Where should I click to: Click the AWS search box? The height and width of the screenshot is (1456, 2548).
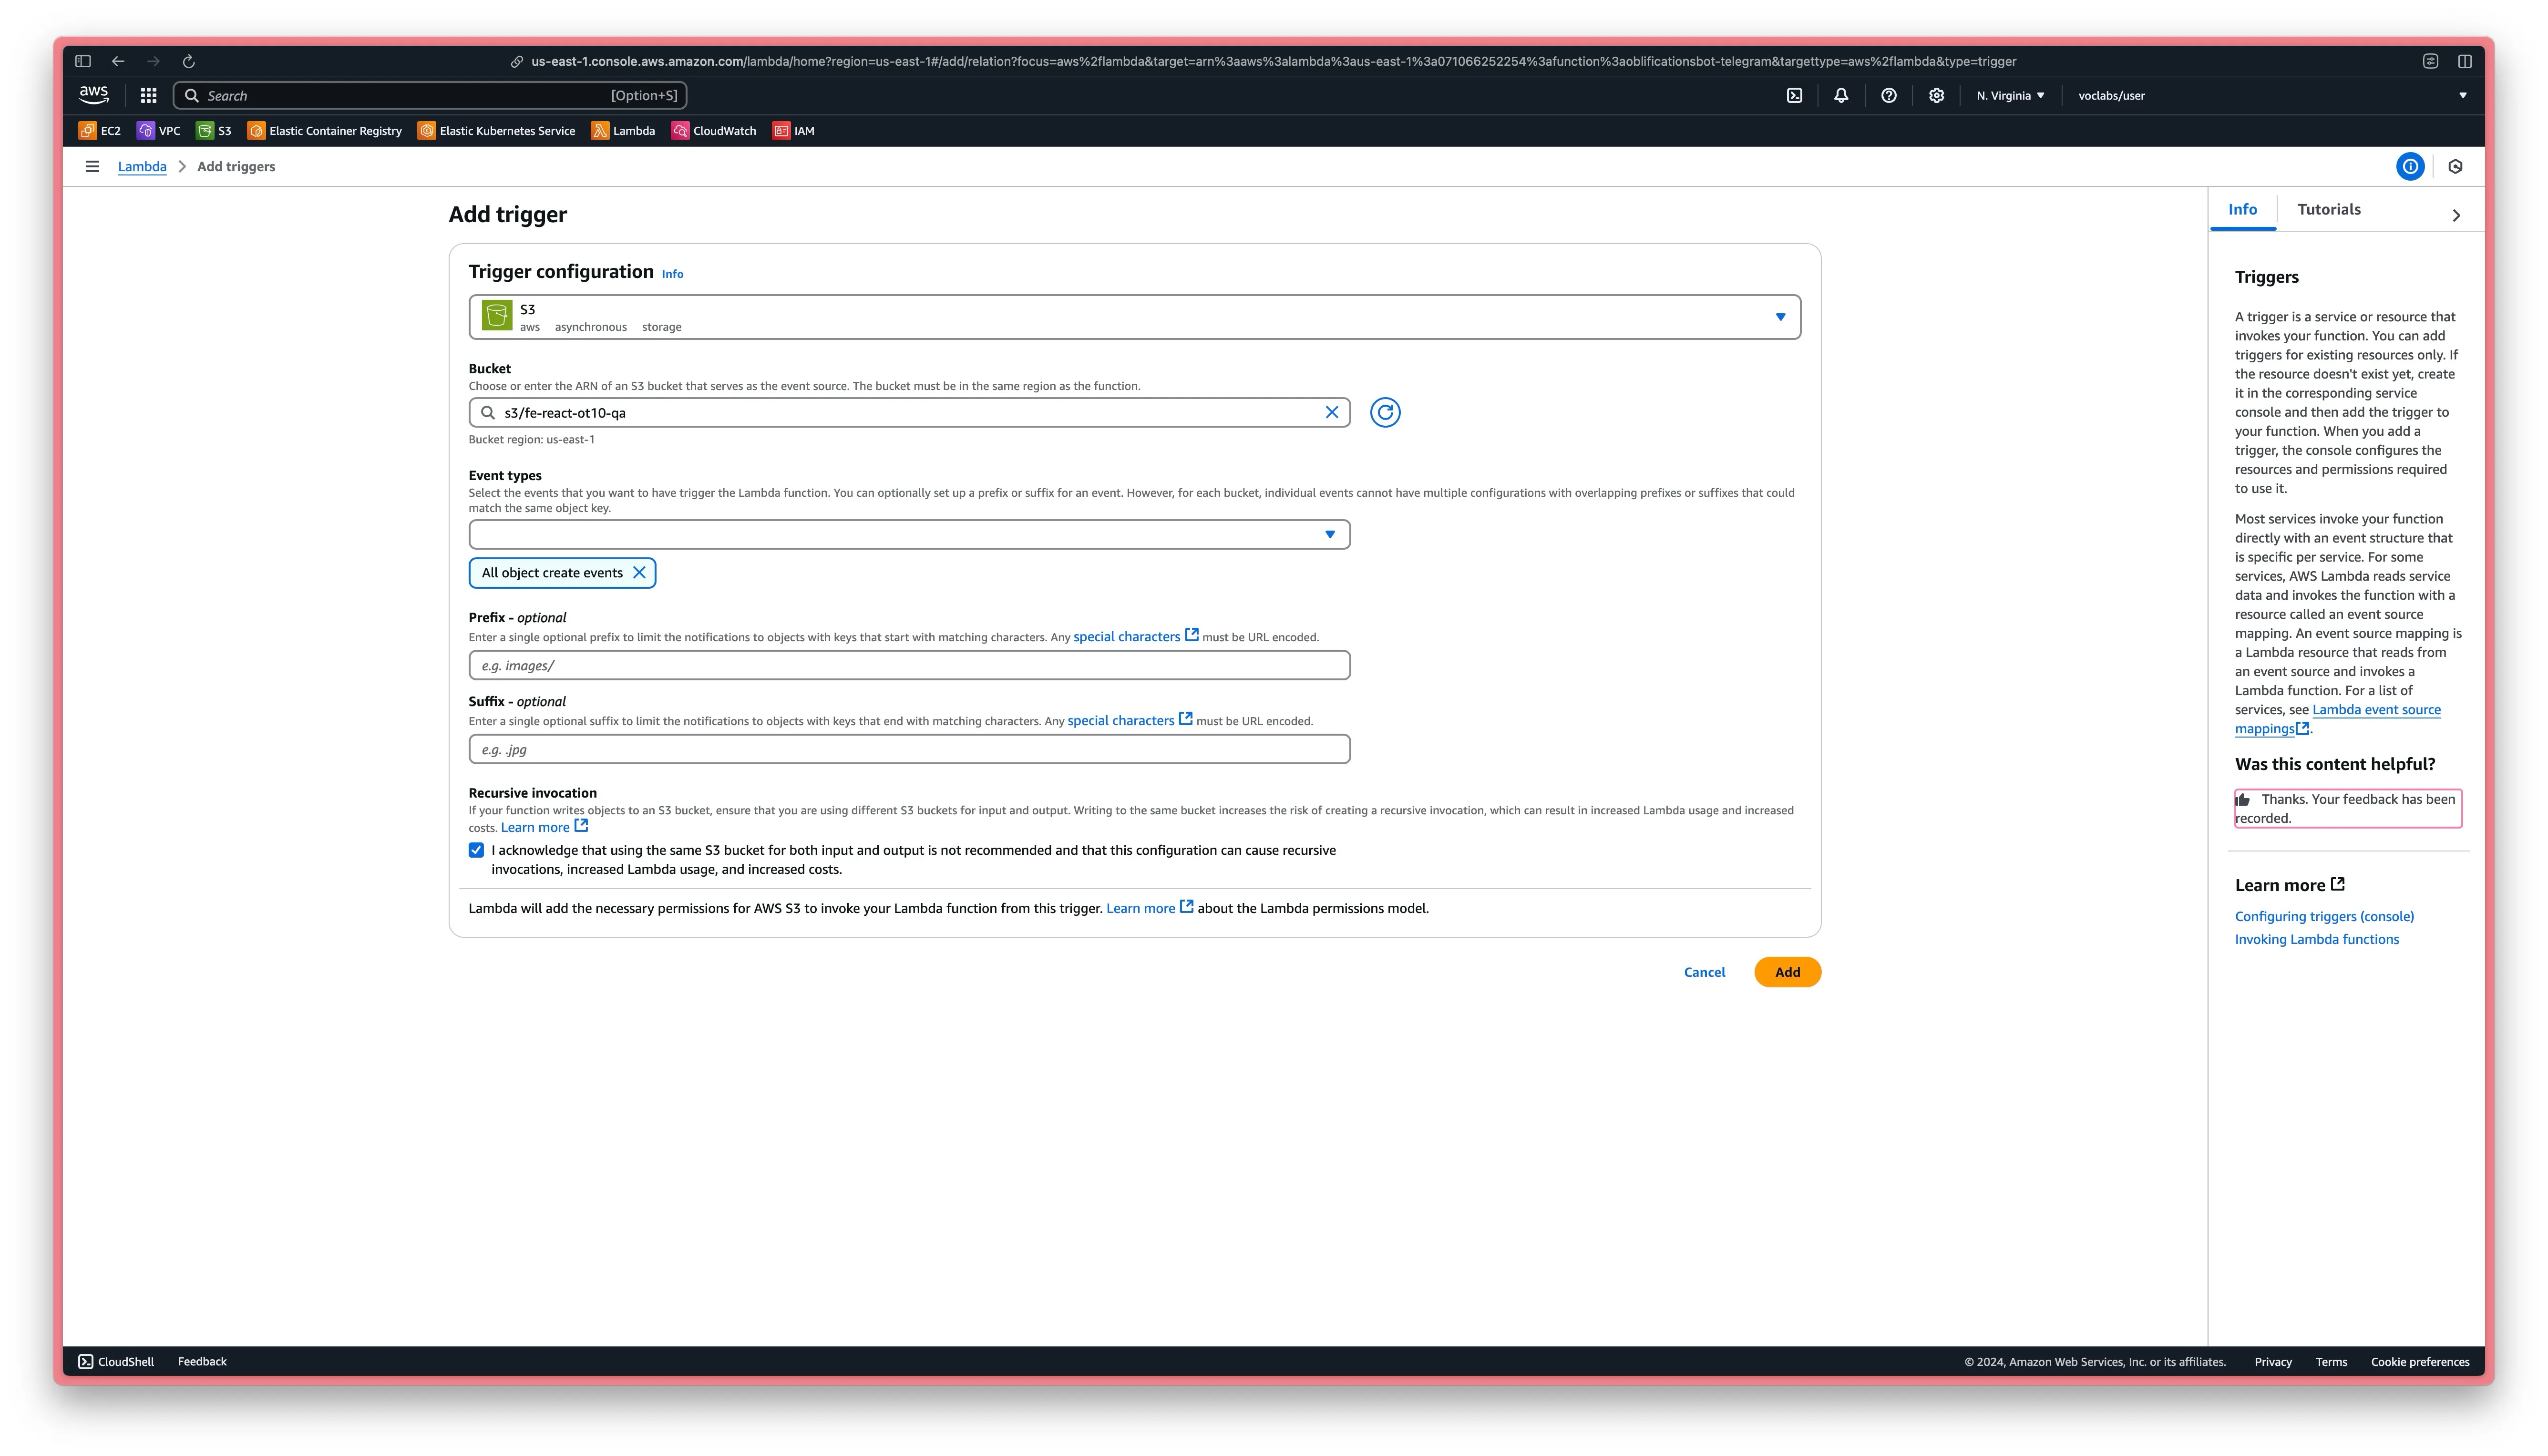[x=430, y=95]
